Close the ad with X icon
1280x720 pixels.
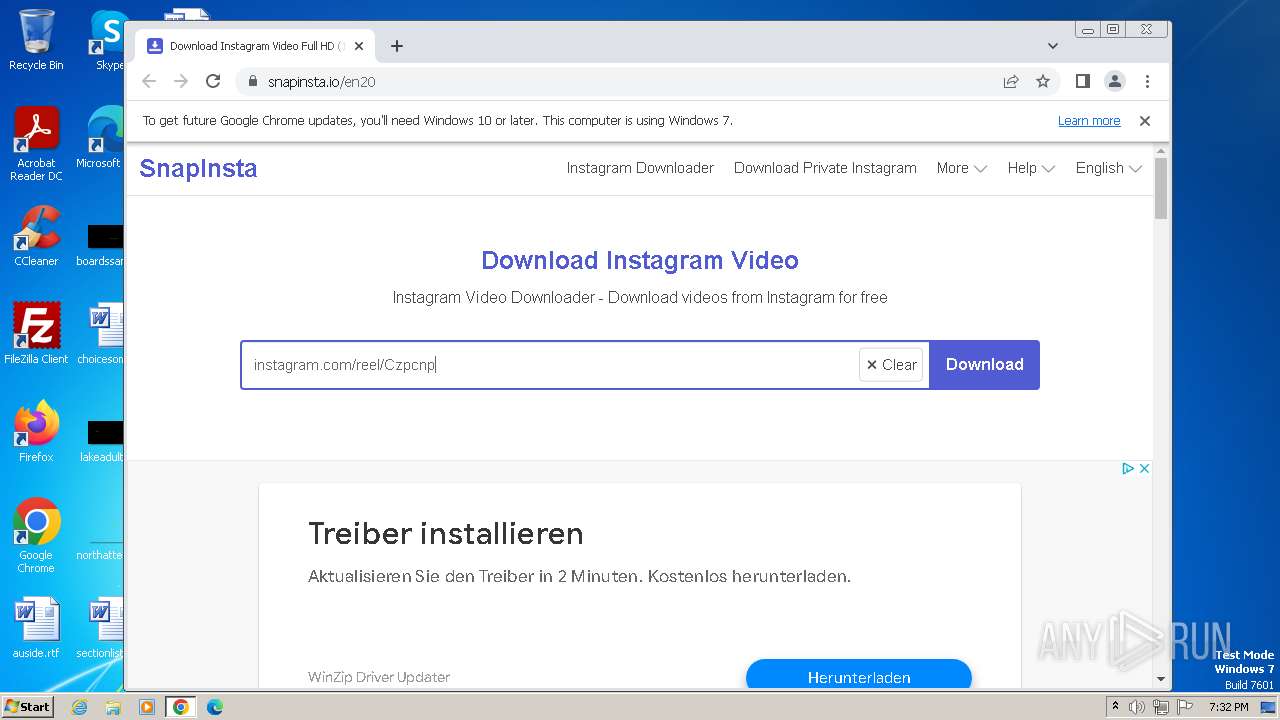click(1145, 468)
